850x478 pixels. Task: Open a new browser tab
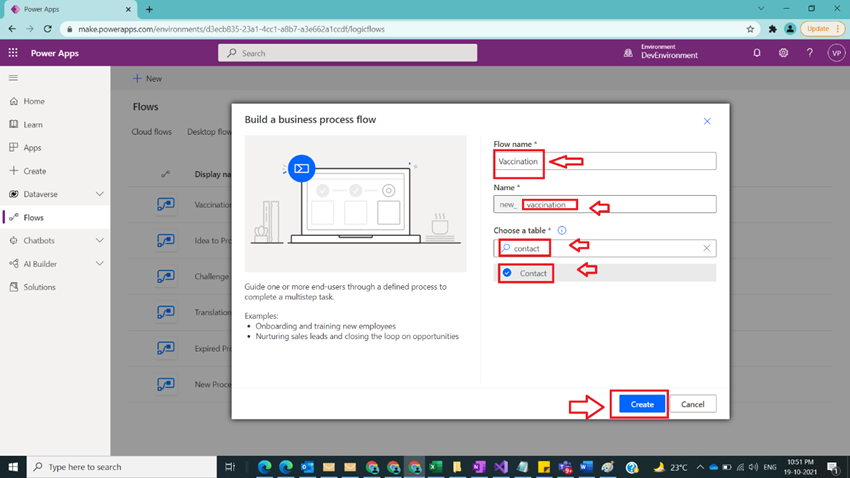click(150, 9)
